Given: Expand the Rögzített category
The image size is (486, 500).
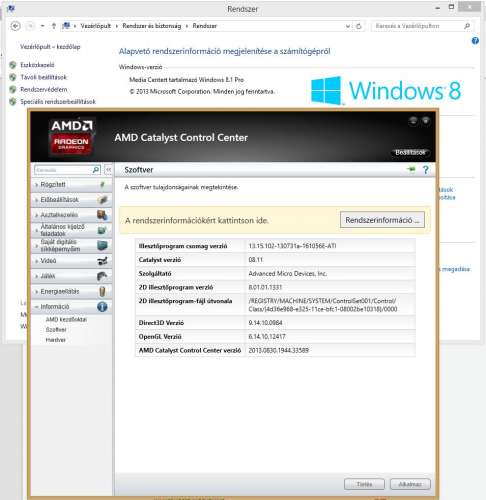Looking at the screenshot, I should point(36,185).
